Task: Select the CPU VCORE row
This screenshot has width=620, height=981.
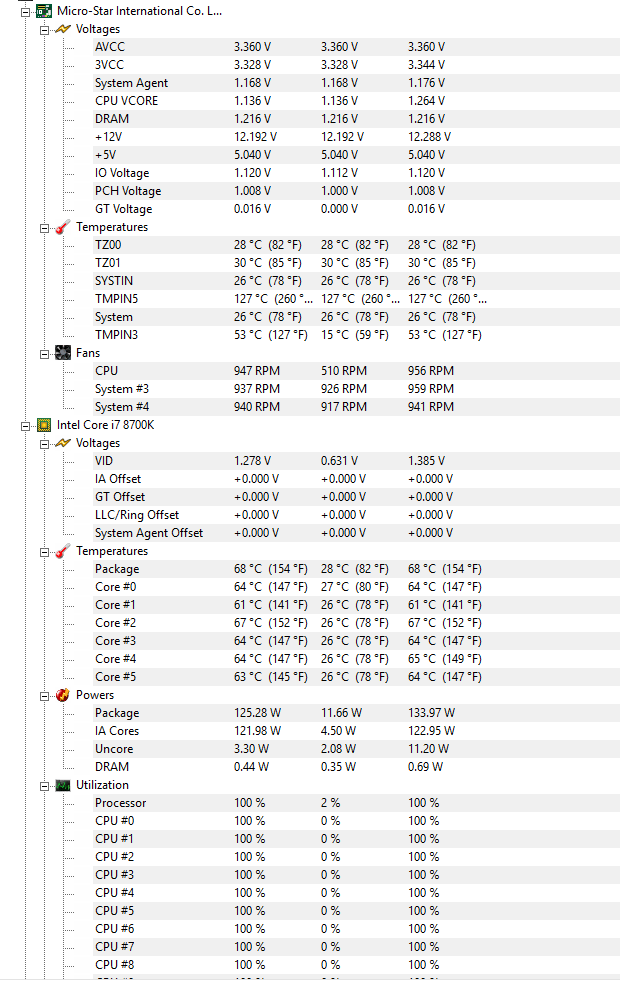Action: 357,101
